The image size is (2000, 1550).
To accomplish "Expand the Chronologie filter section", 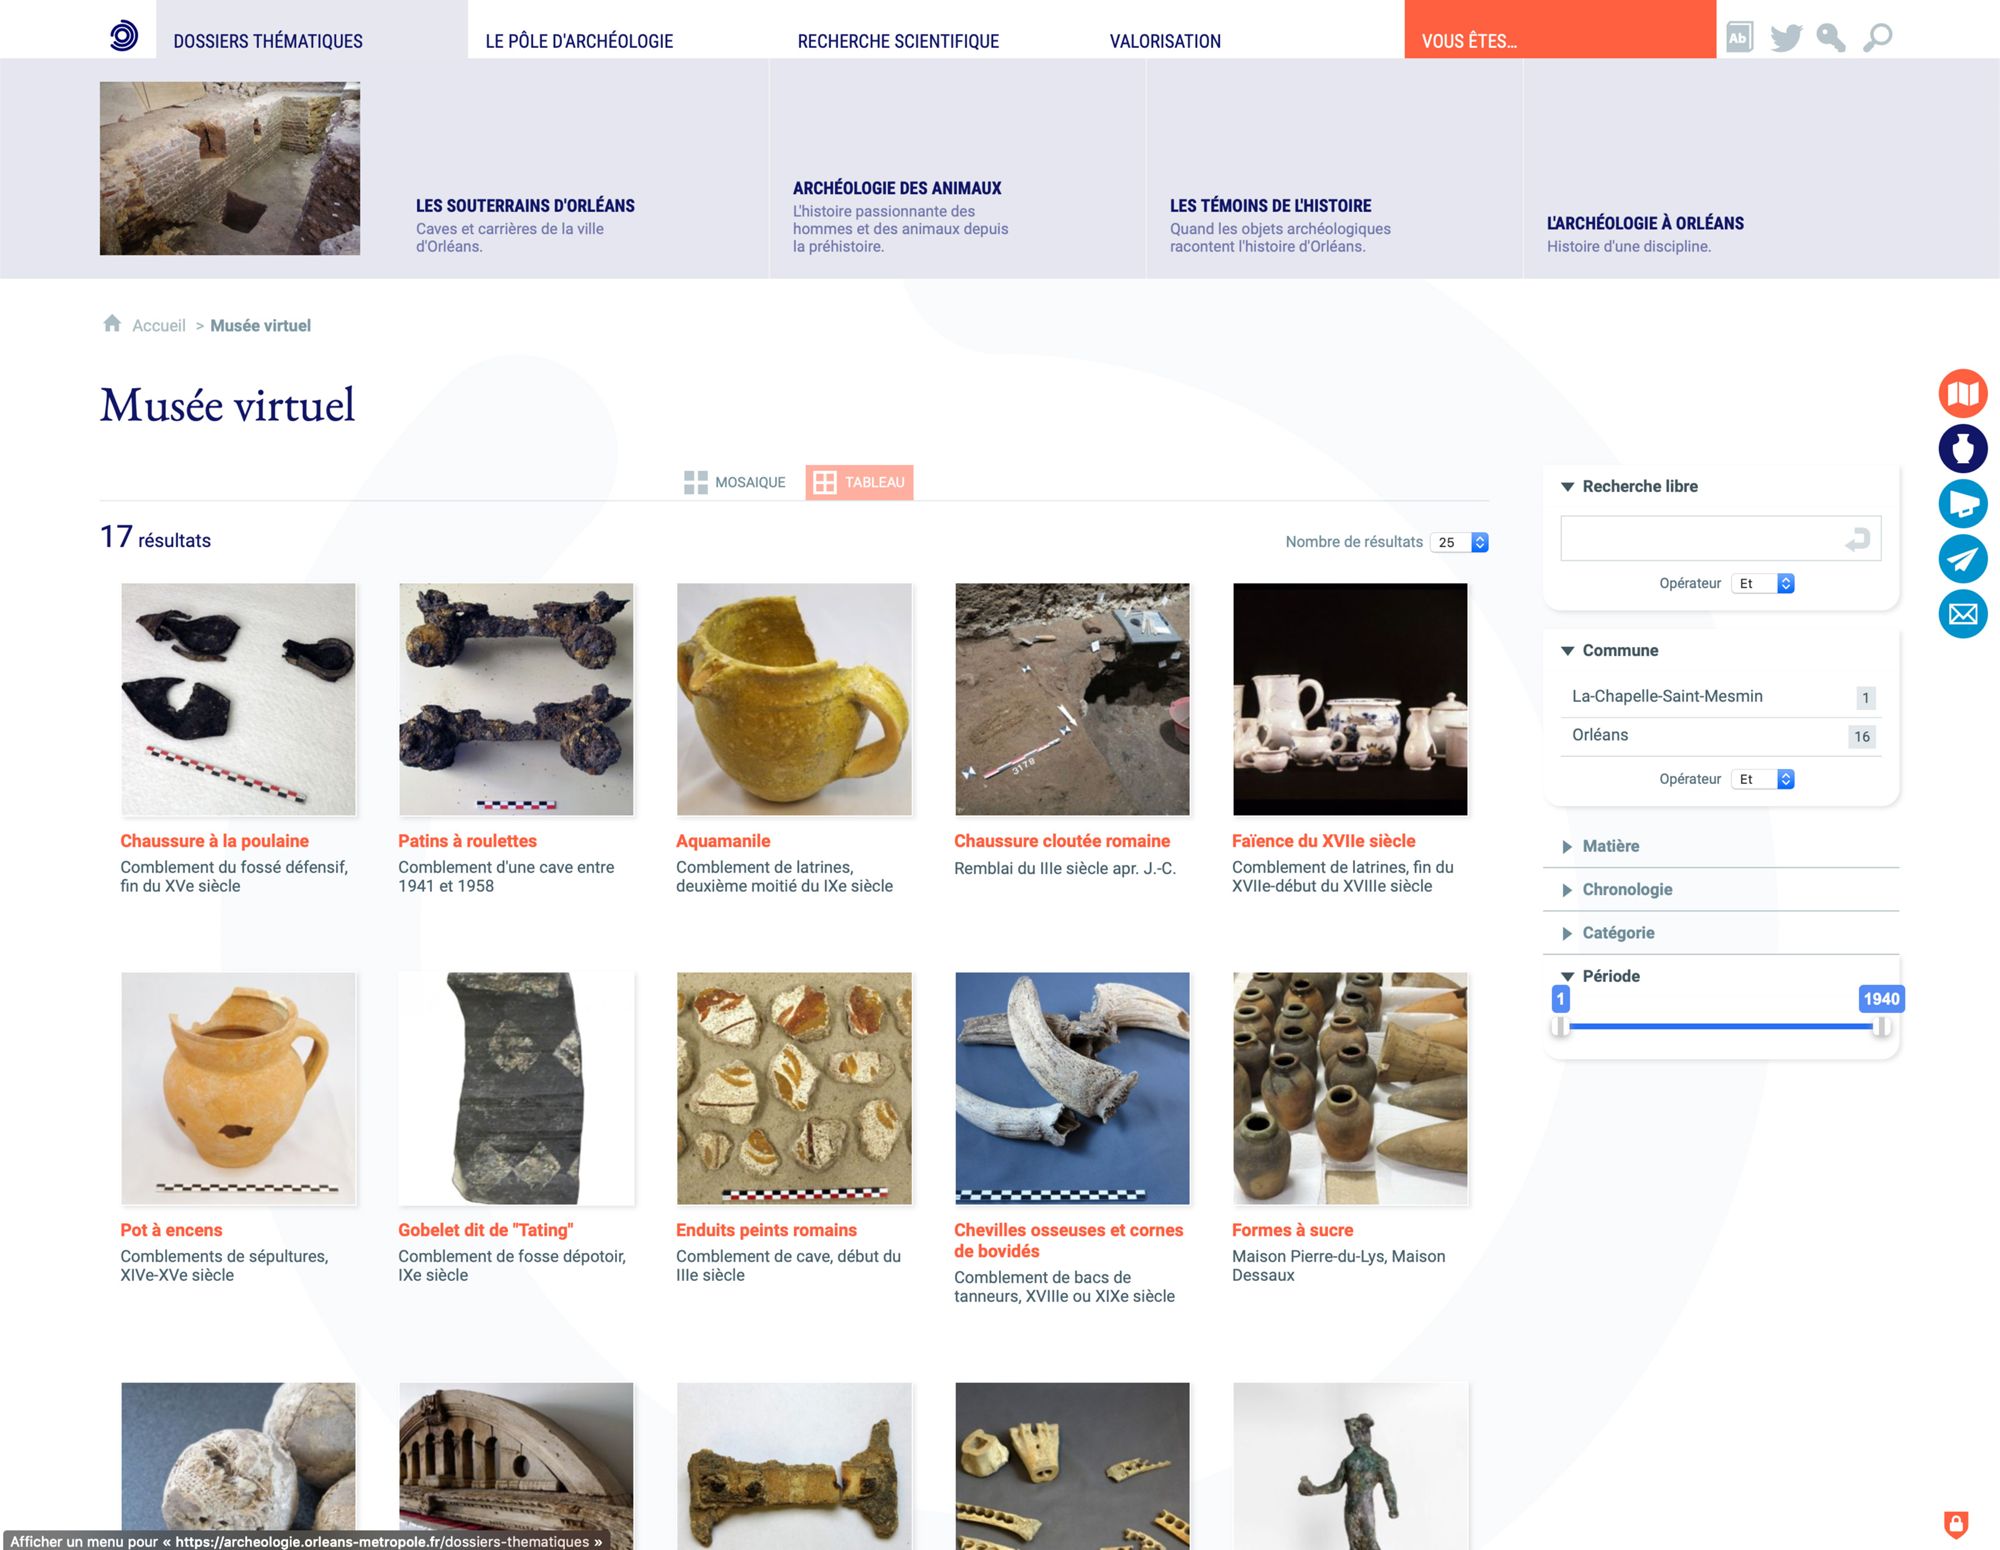I will (x=1626, y=889).
